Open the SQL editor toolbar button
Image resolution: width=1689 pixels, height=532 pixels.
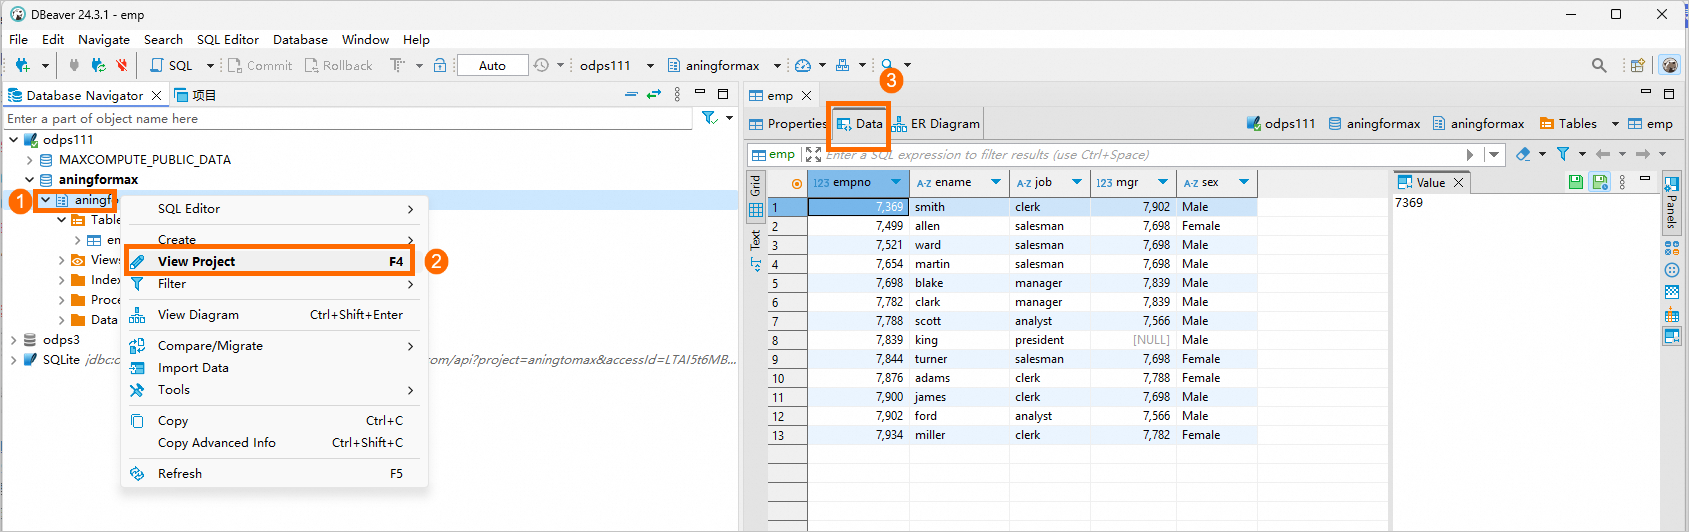click(x=171, y=66)
